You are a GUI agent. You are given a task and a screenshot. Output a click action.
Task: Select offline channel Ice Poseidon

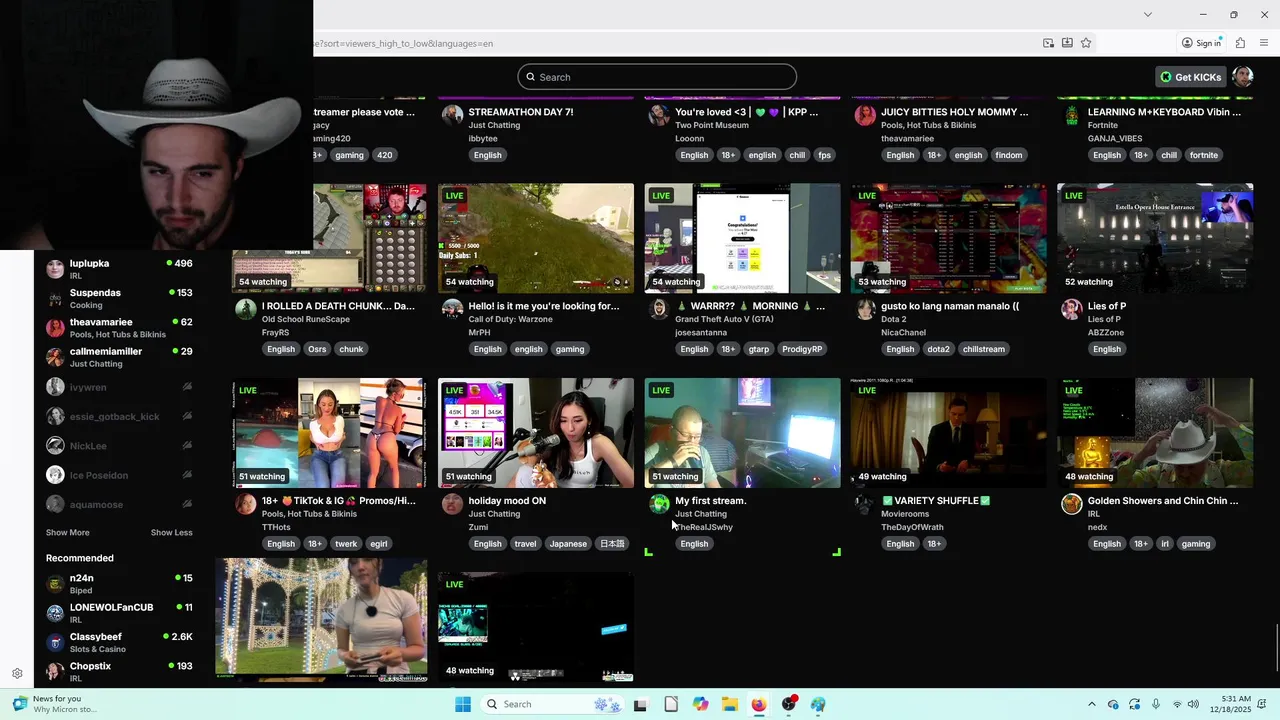click(x=119, y=475)
